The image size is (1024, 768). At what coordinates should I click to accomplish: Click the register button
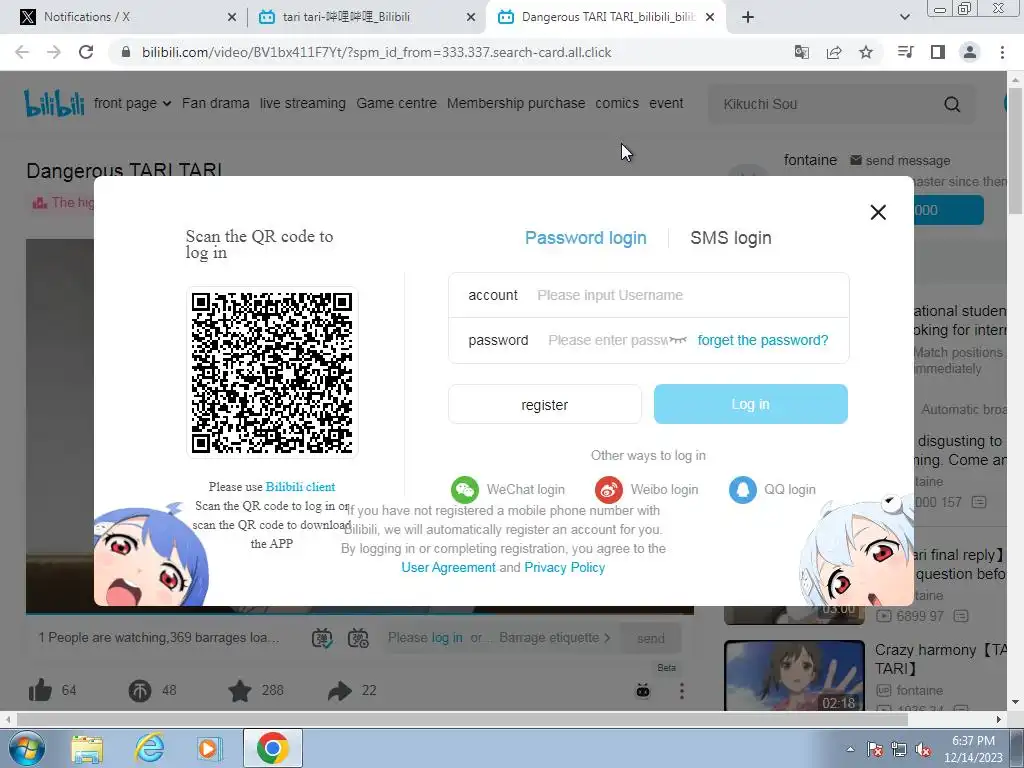click(545, 405)
